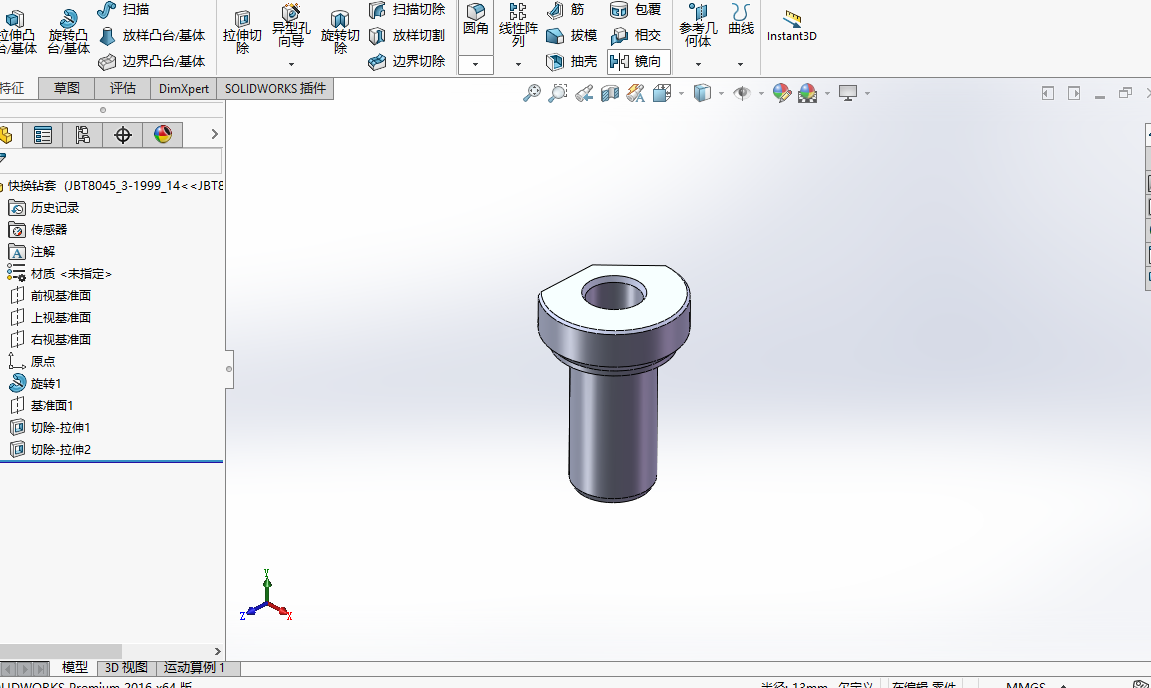Image resolution: width=1151 pixels, height=688 pixels.
Task: Select the Rib (筋) tool
Action: click(x=566, y=10)
